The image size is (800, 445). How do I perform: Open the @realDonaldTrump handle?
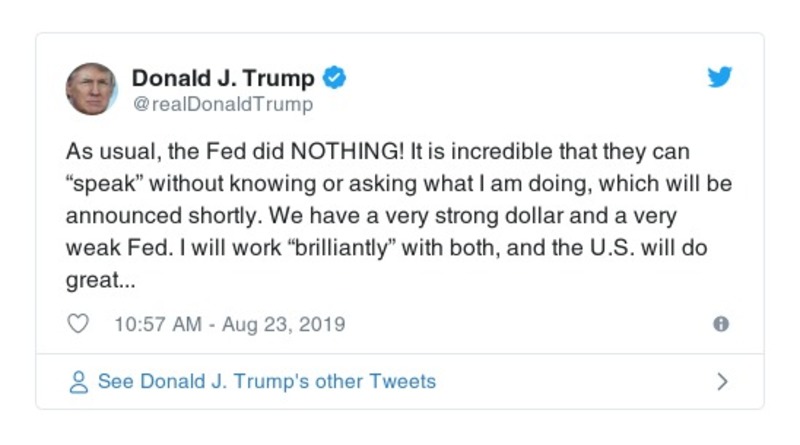[222, 104]
